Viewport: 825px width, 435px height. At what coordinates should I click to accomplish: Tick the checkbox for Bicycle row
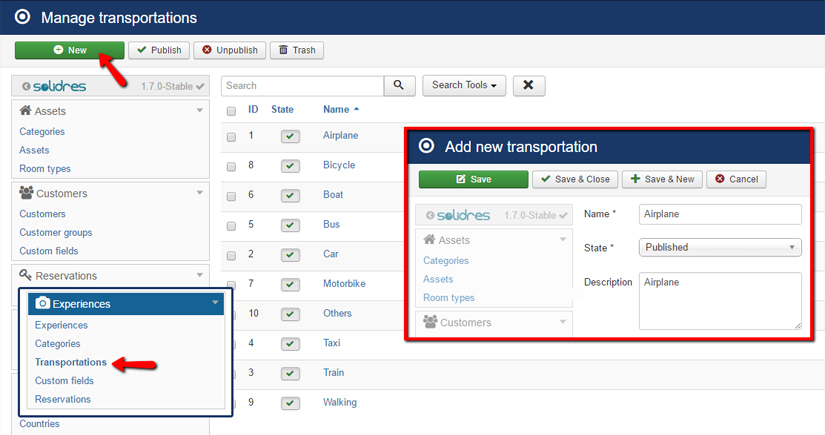(231, 167)
